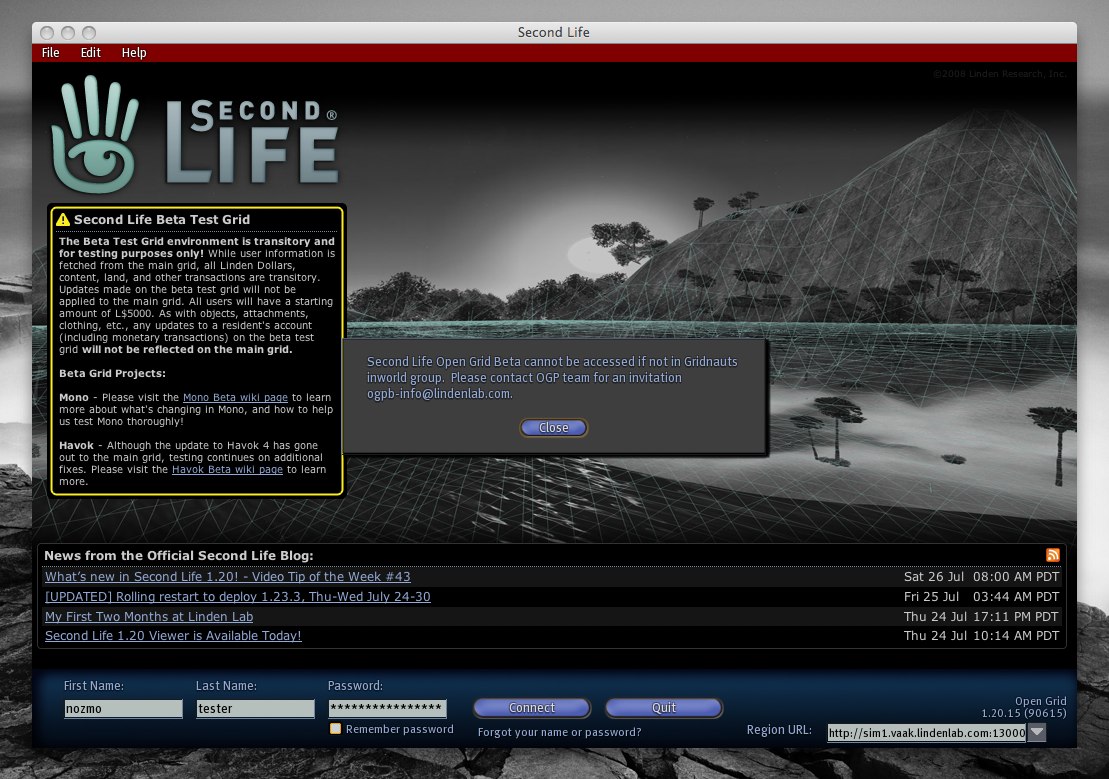Enable the Remember password checkbox
The height and width of the screenshot is (779, 1109).
pyautogui.click(x=336, y=729)
